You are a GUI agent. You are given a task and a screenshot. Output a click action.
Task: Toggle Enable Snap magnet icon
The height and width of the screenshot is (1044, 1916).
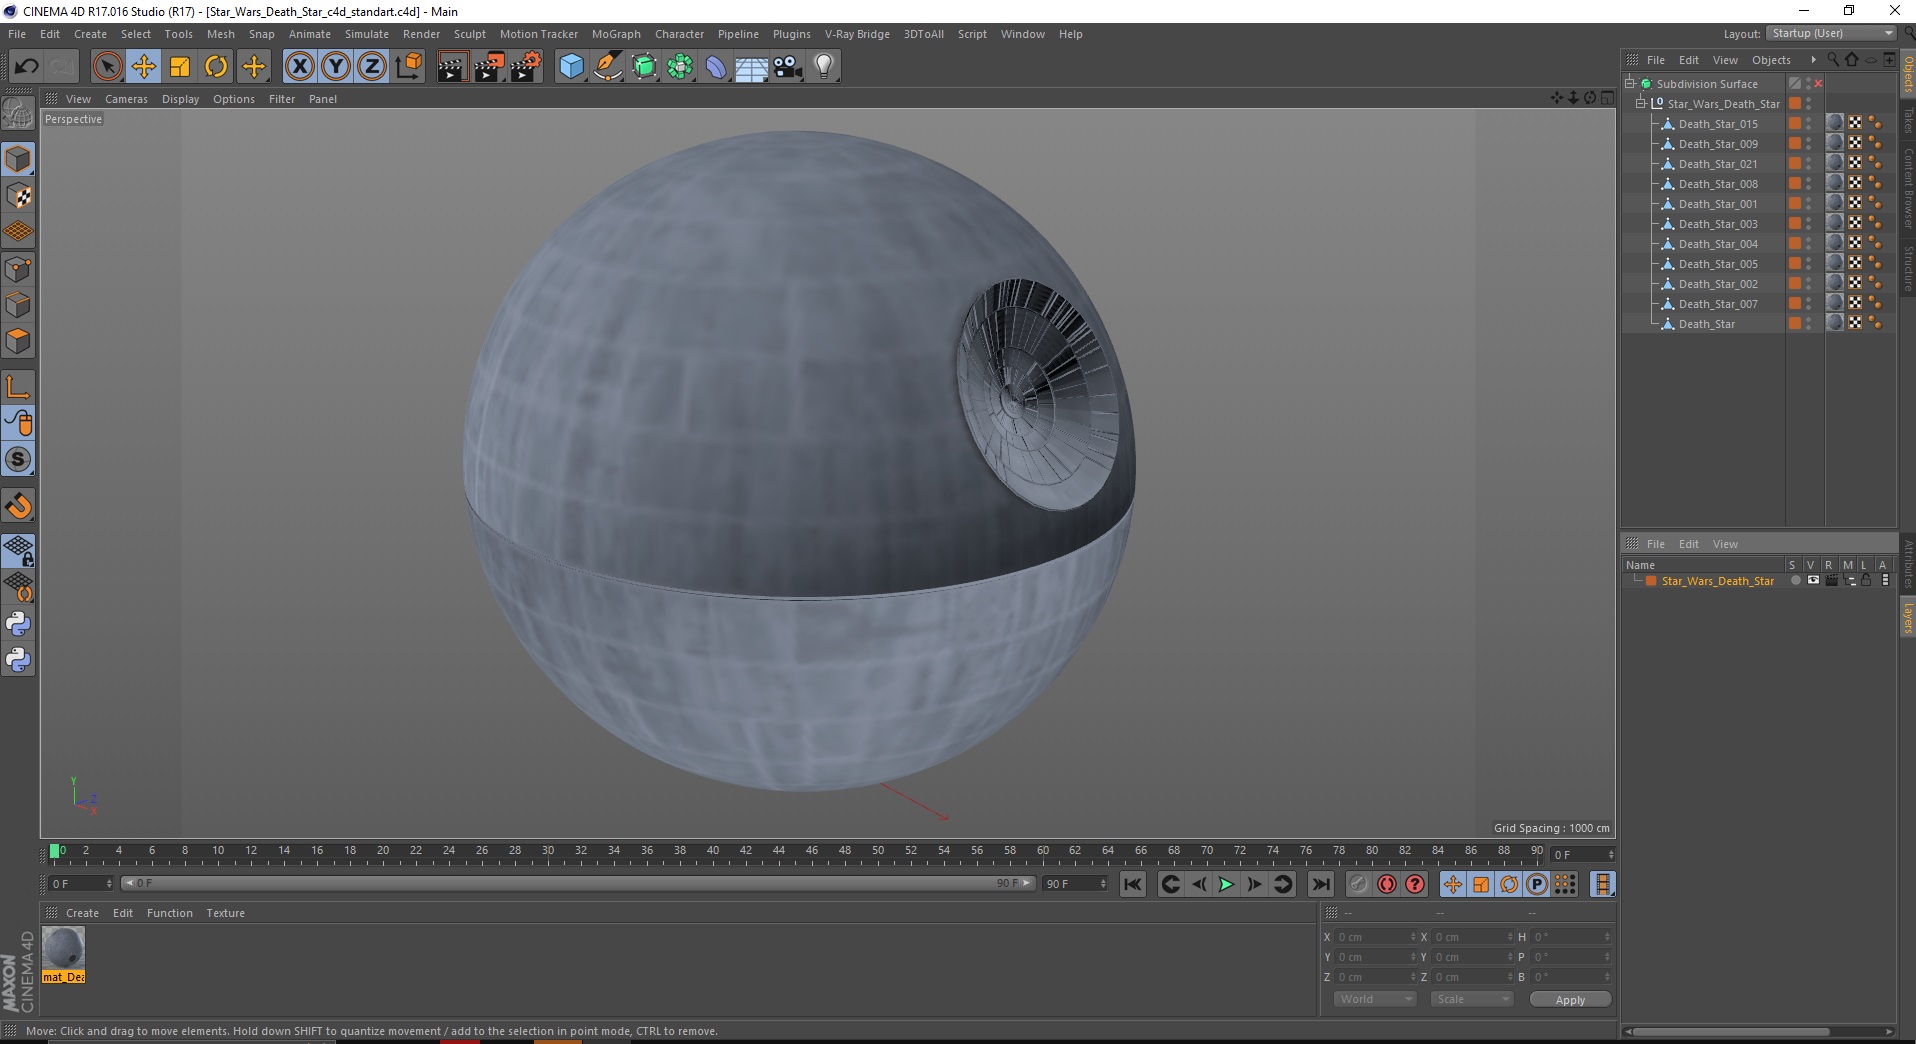[18, 506]
